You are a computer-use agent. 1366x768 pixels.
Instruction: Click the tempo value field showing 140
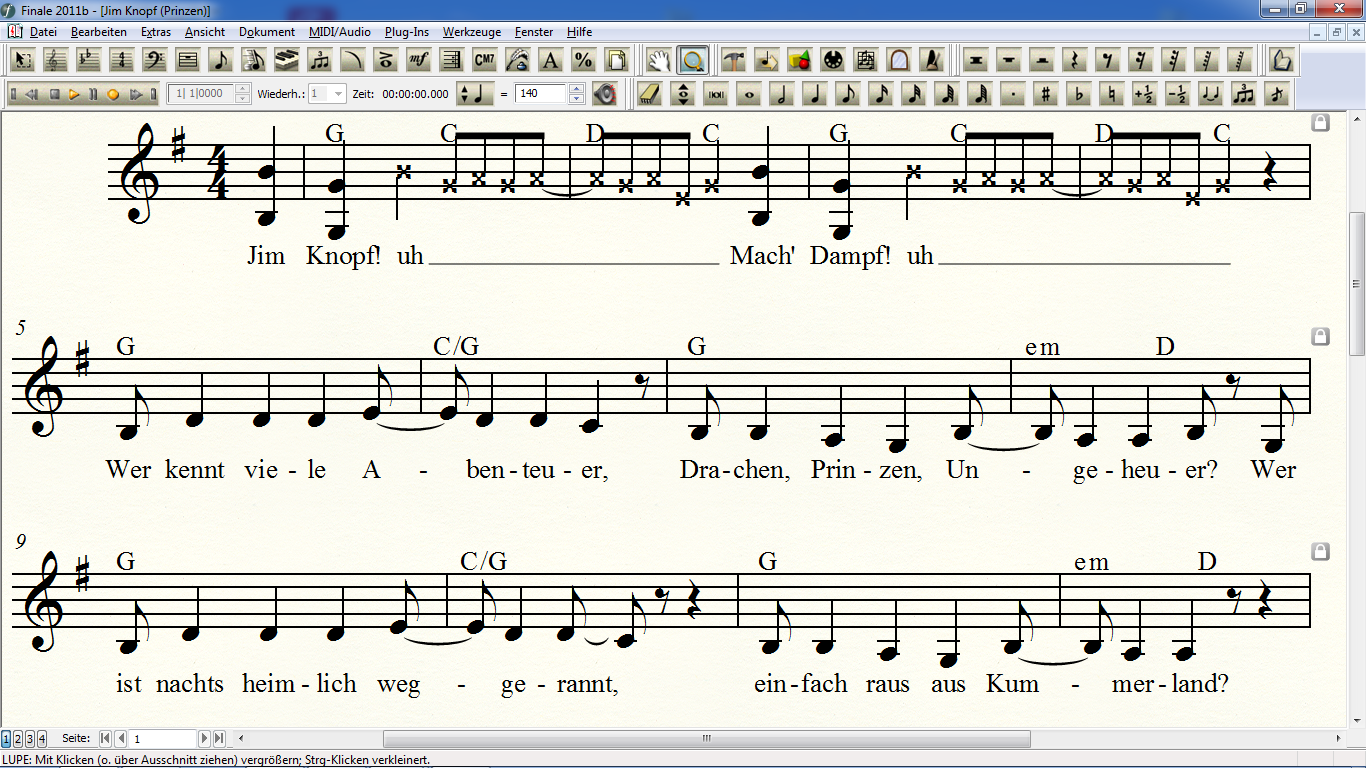point(541,94)
